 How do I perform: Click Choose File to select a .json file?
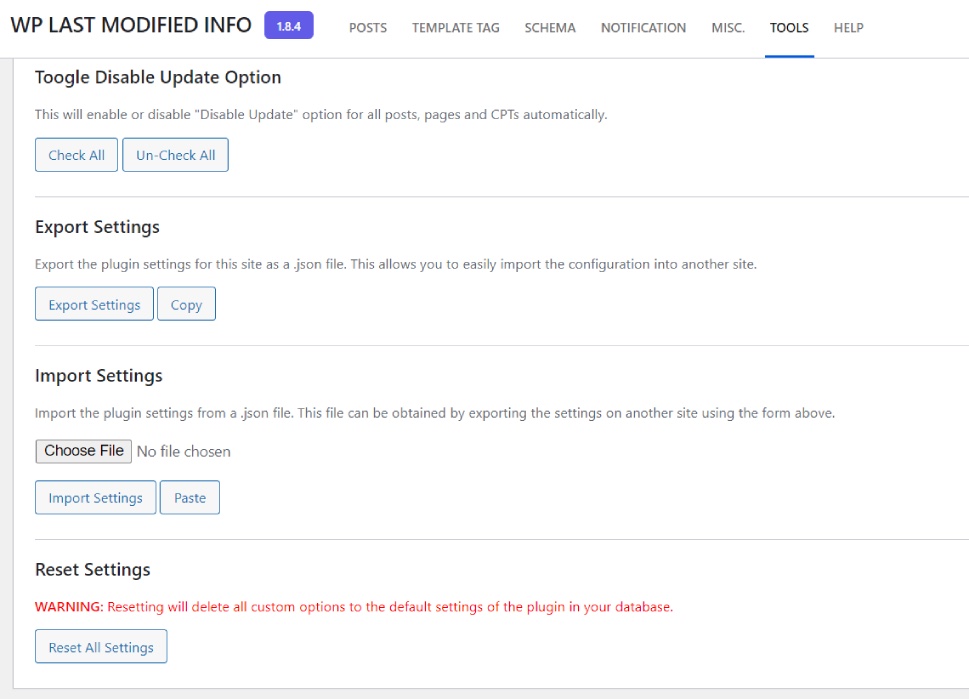83,451
